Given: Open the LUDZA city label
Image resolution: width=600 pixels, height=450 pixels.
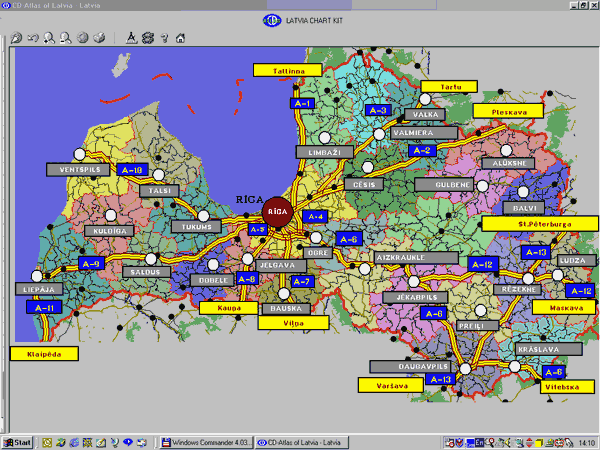Looking at the screenshot, I should pyautogui.click(x=577, y=261).
